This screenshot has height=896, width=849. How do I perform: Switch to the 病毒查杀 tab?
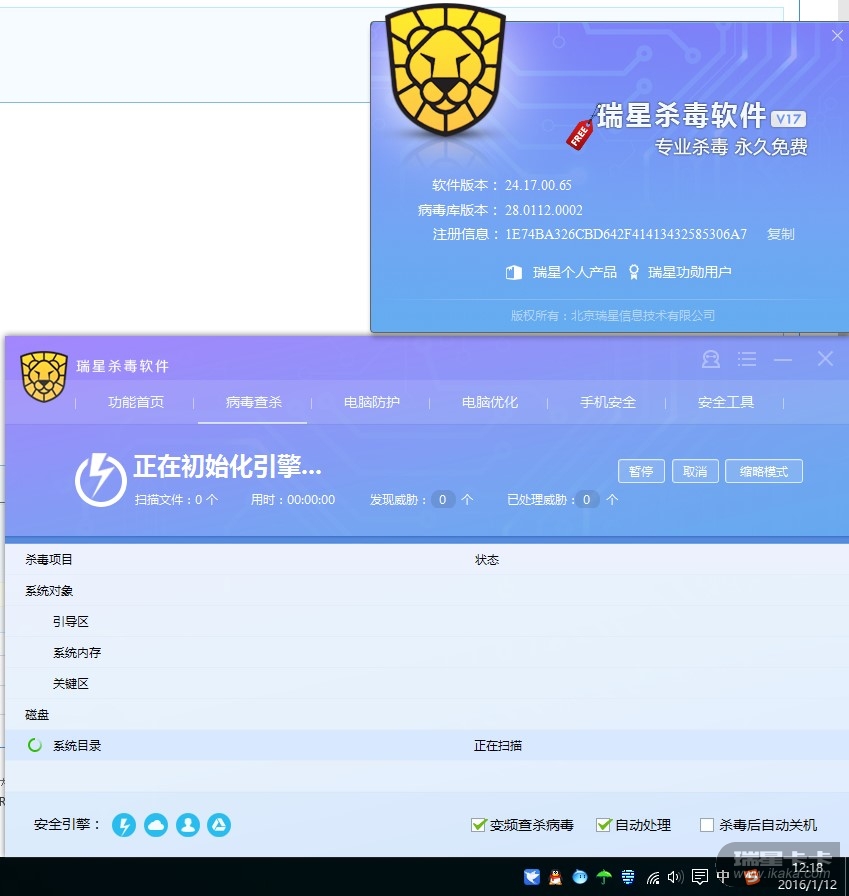253,402
